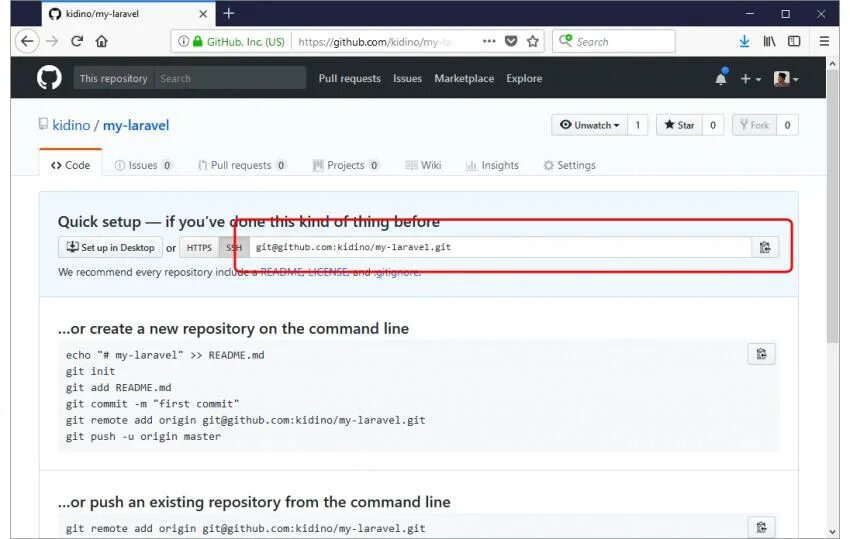This screenshot has width=850, height=539.
Task: Open the user avatar menu
Action: 785,79
